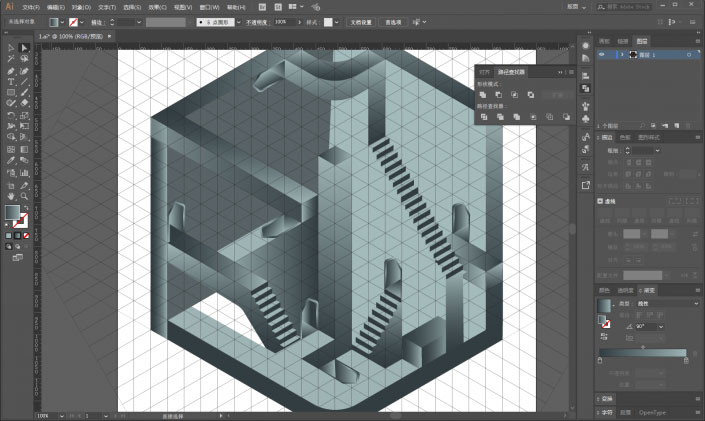Viewport: 705px width, 421px height.
Task: Open brush definition dropdown
Action: (x=239, y=22)
